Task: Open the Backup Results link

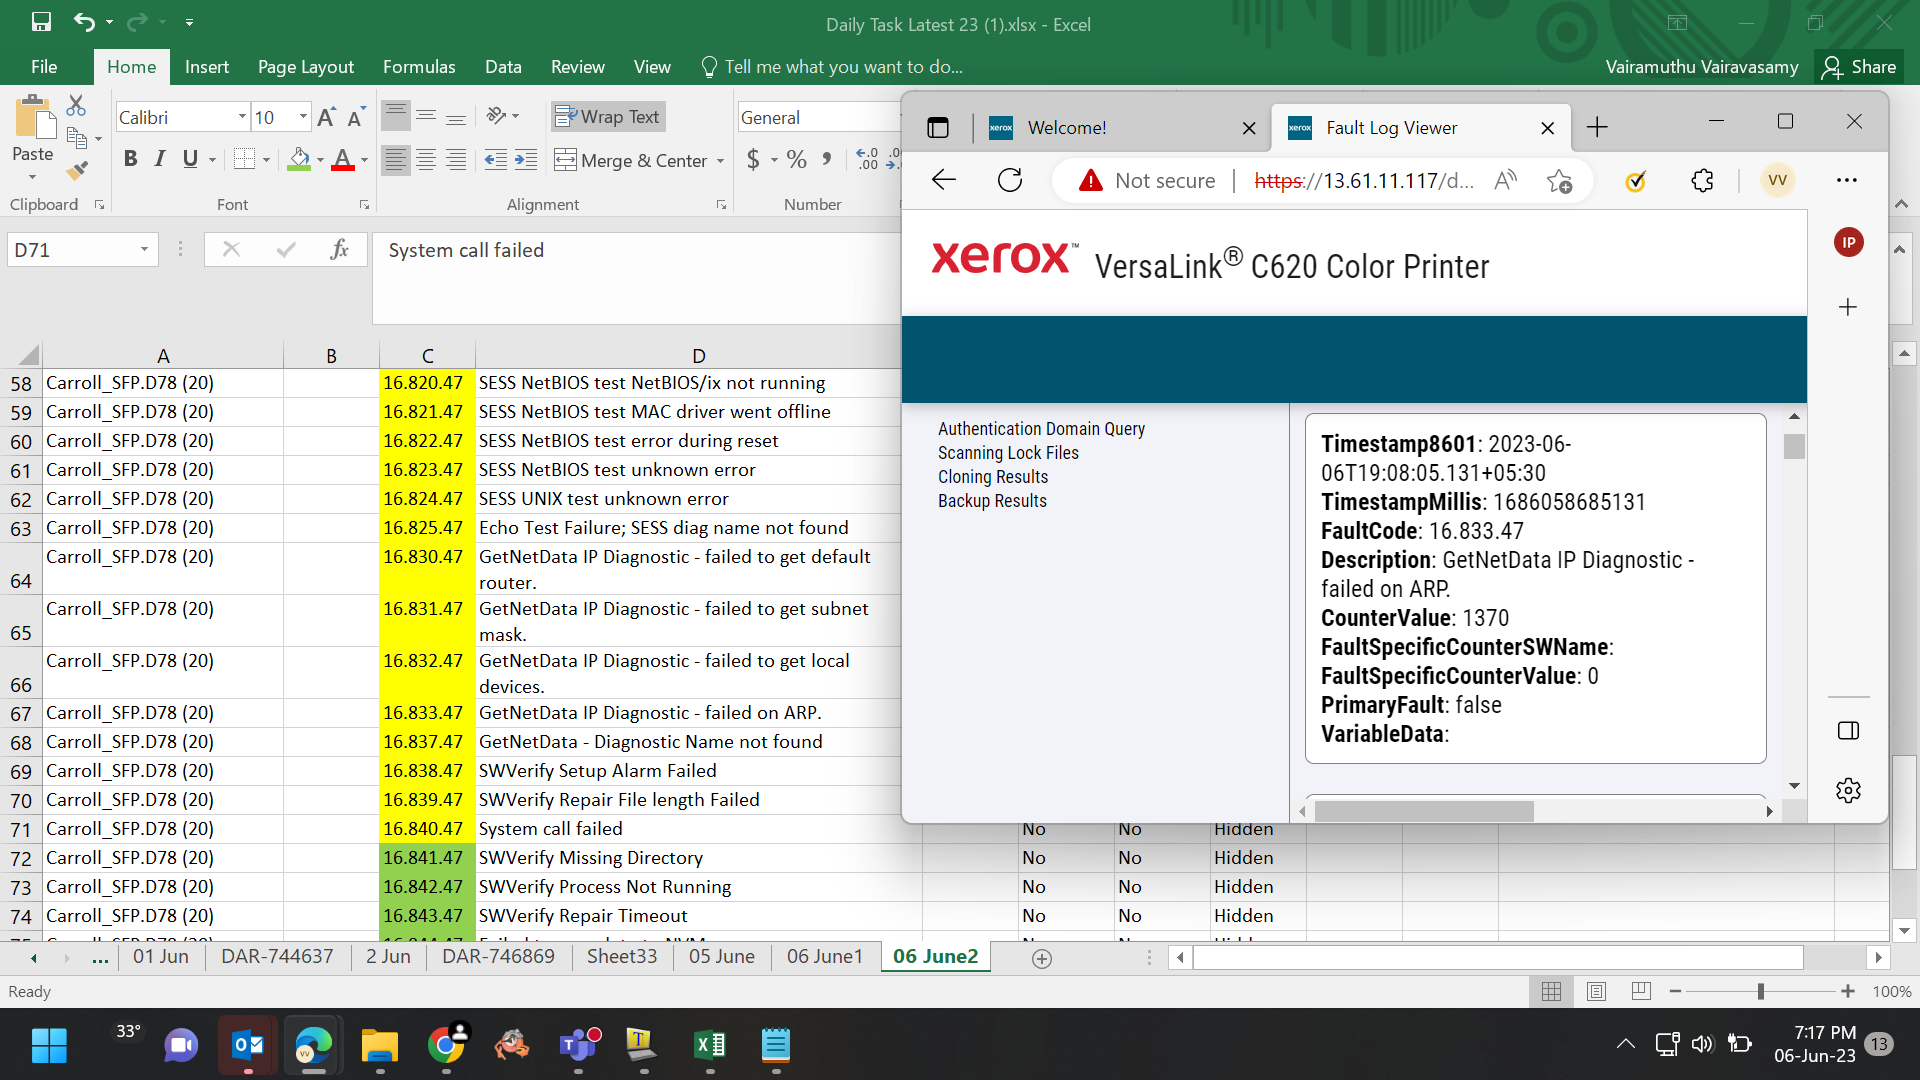Action: (992, 501)
